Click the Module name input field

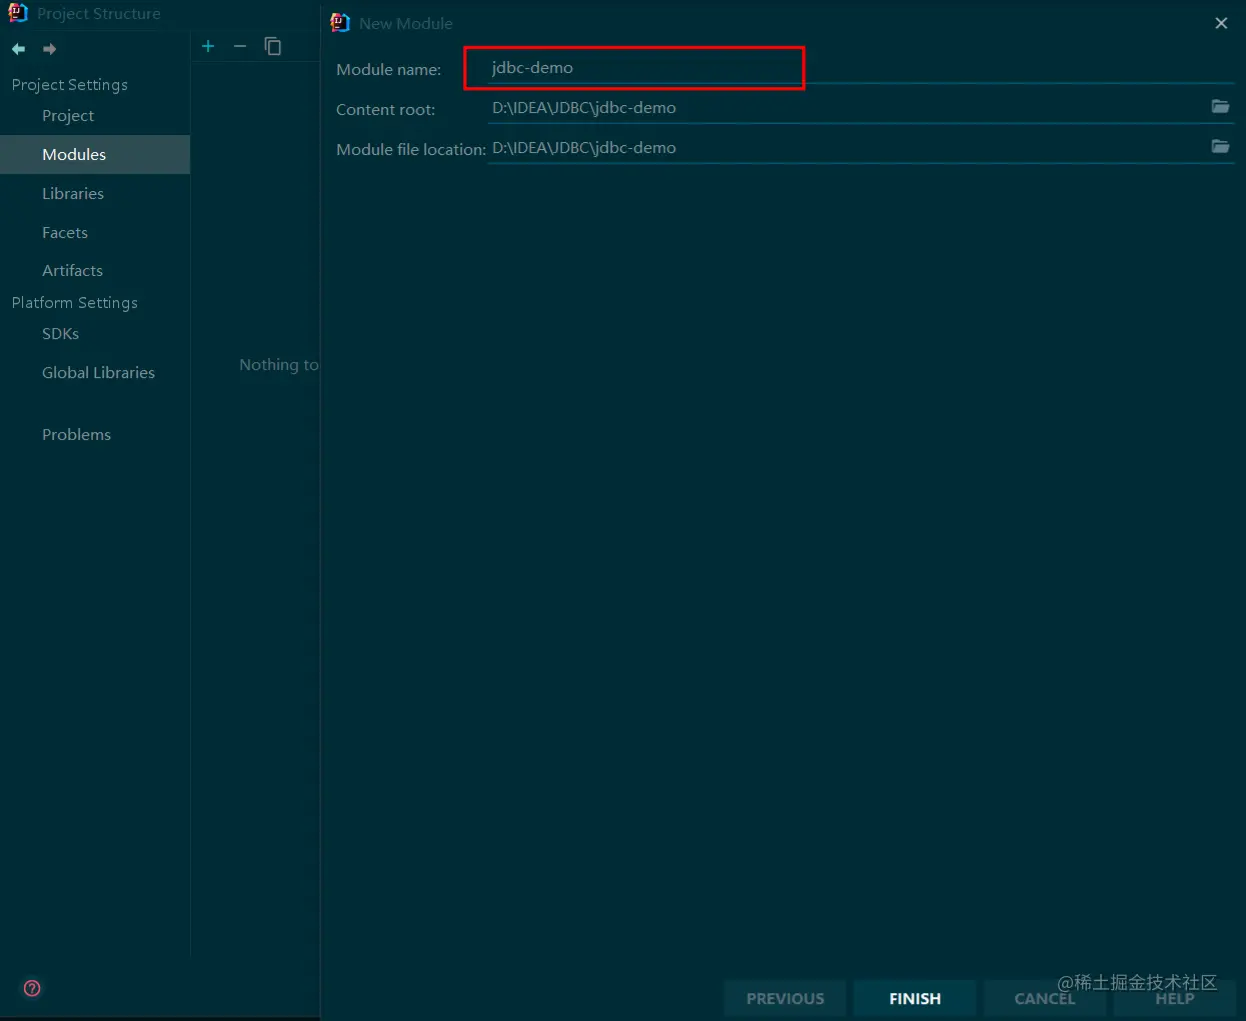coord(860,68)
